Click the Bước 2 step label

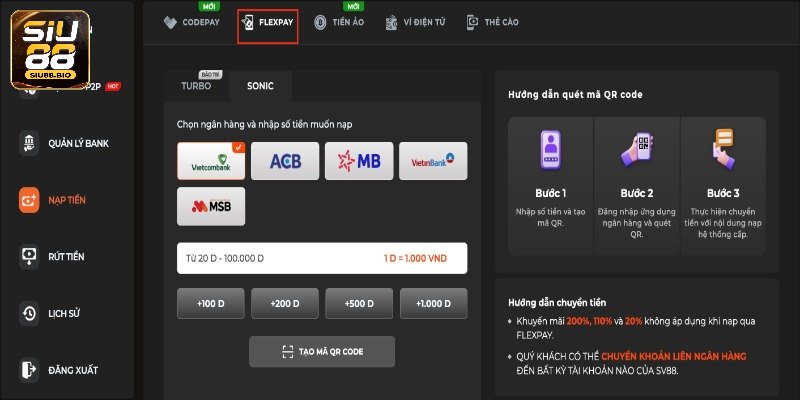coord(637,193)
